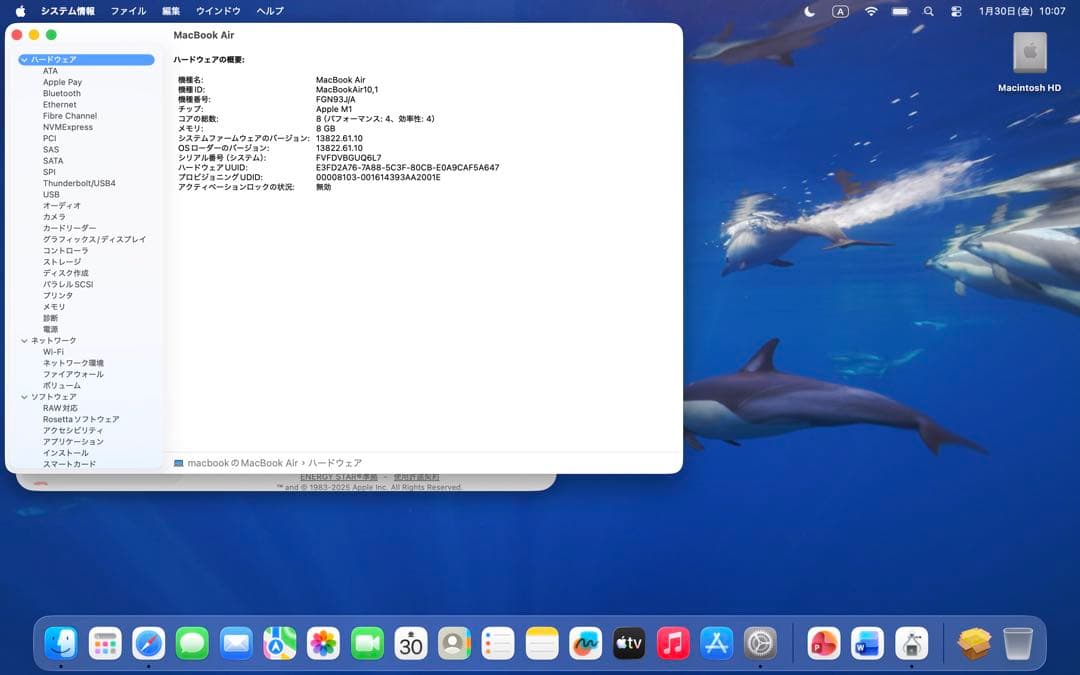Collapse the ハードウェア section chevron

(24, 59)
